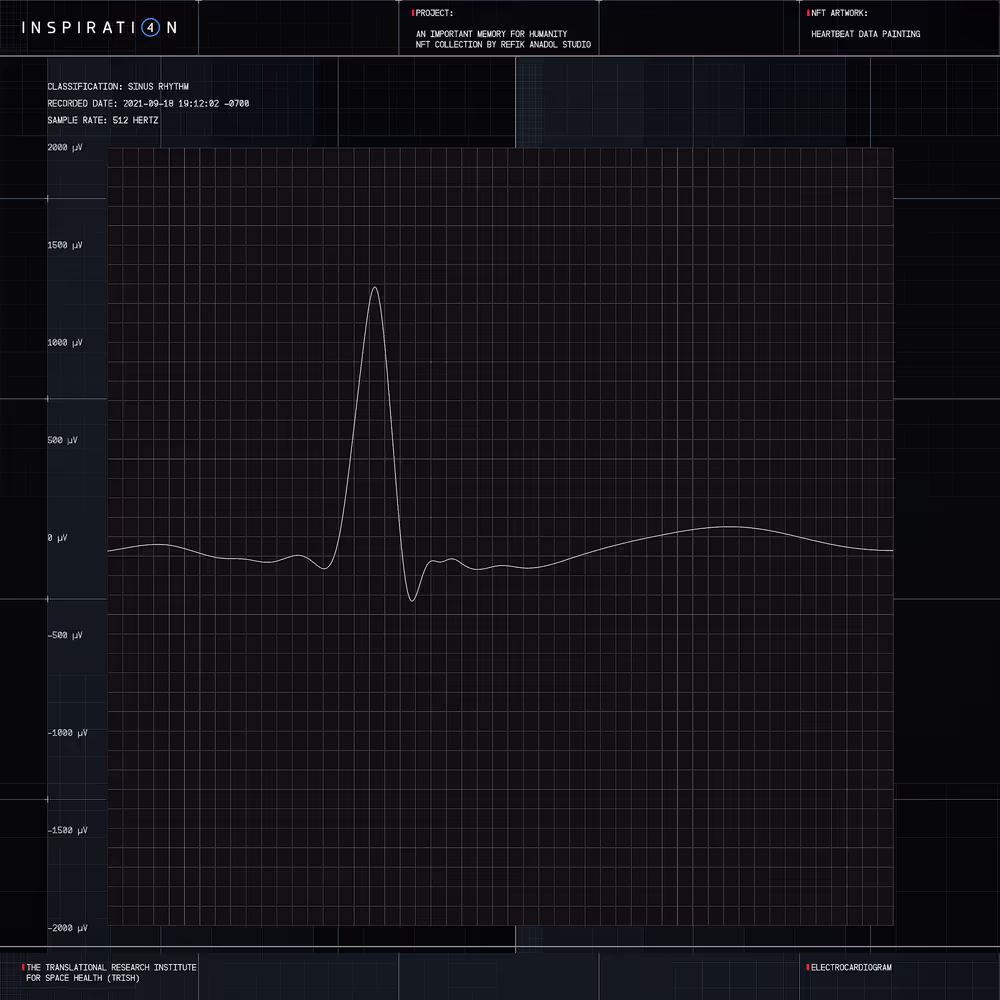The image size is (1000, 1000).
Task: Click the "PROJECT:" header label
Action: click(434, 13)
